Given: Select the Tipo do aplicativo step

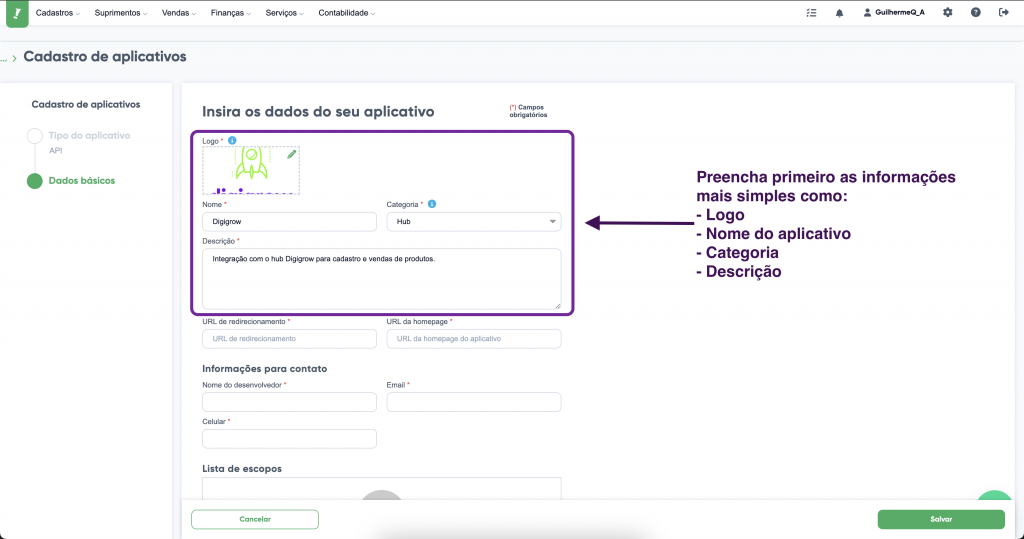Looking at the screenshot, I should pos(89,135).
